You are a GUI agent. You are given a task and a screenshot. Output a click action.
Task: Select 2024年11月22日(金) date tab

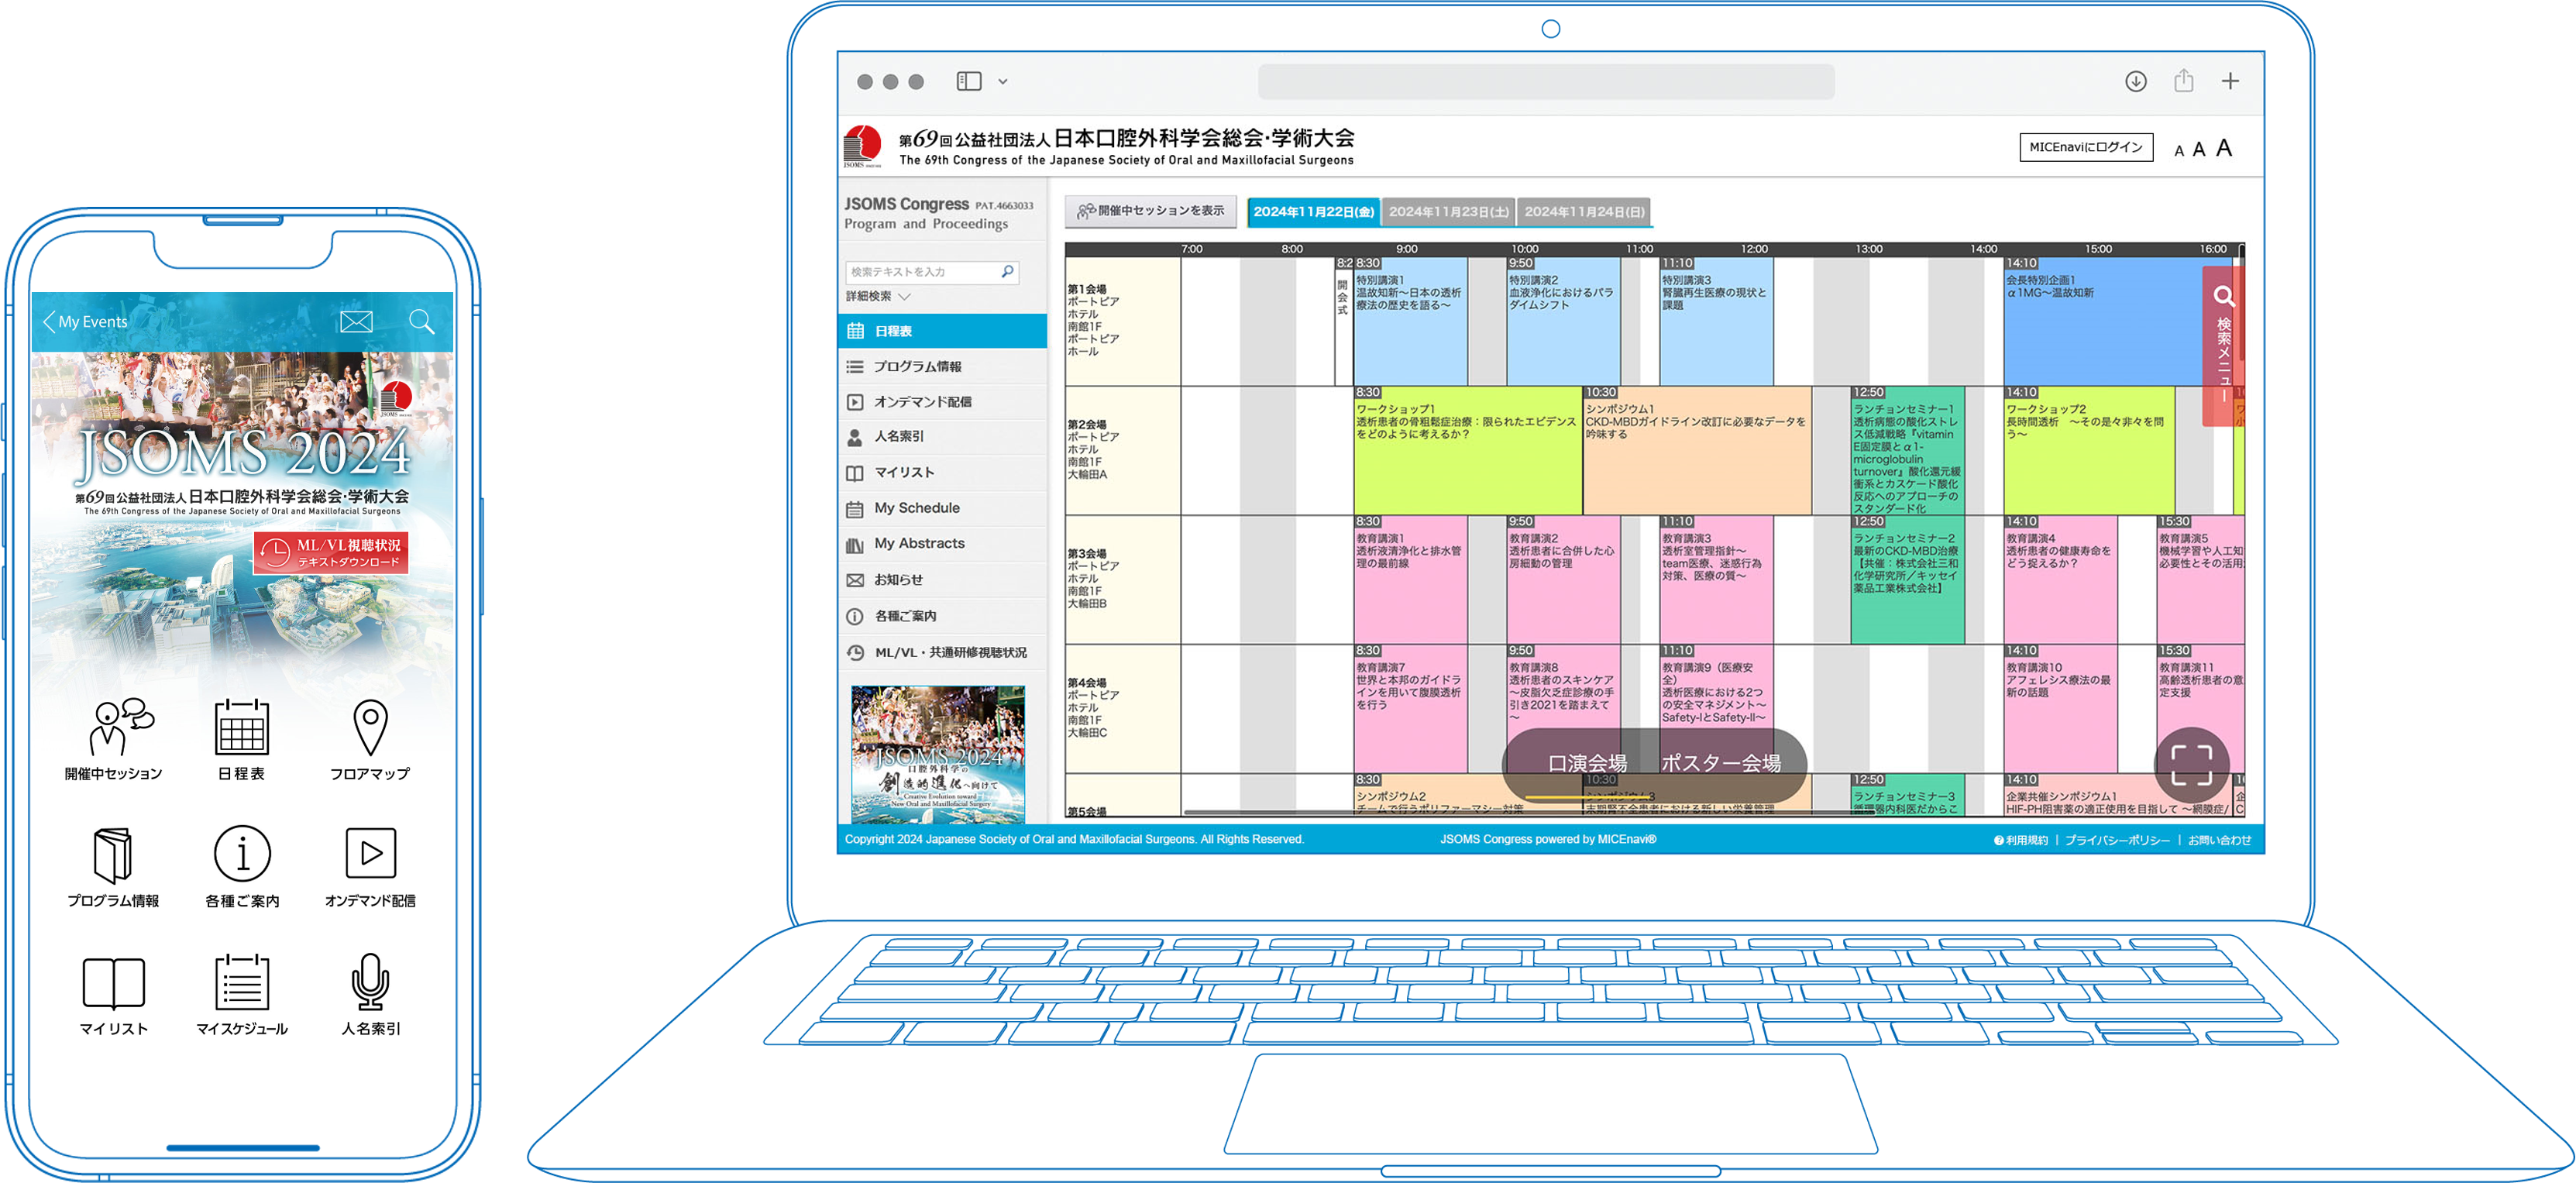(1313, 212)
